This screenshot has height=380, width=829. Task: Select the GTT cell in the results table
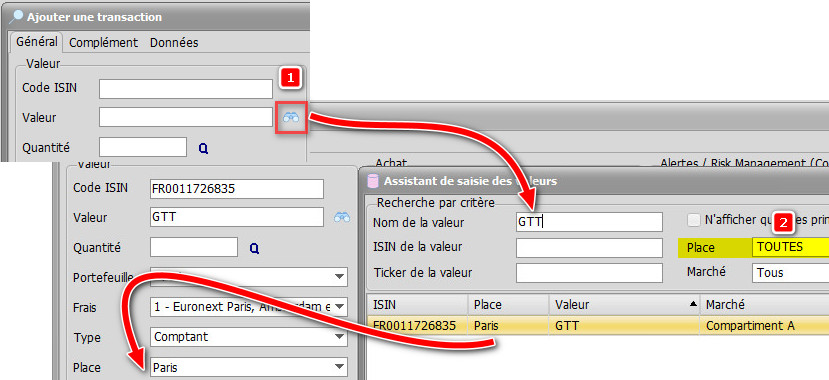click(624, 326)
